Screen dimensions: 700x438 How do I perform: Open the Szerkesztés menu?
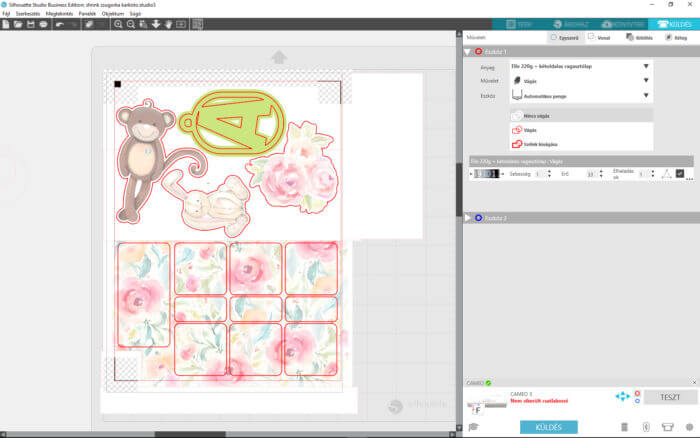click(x=28, y=14)
